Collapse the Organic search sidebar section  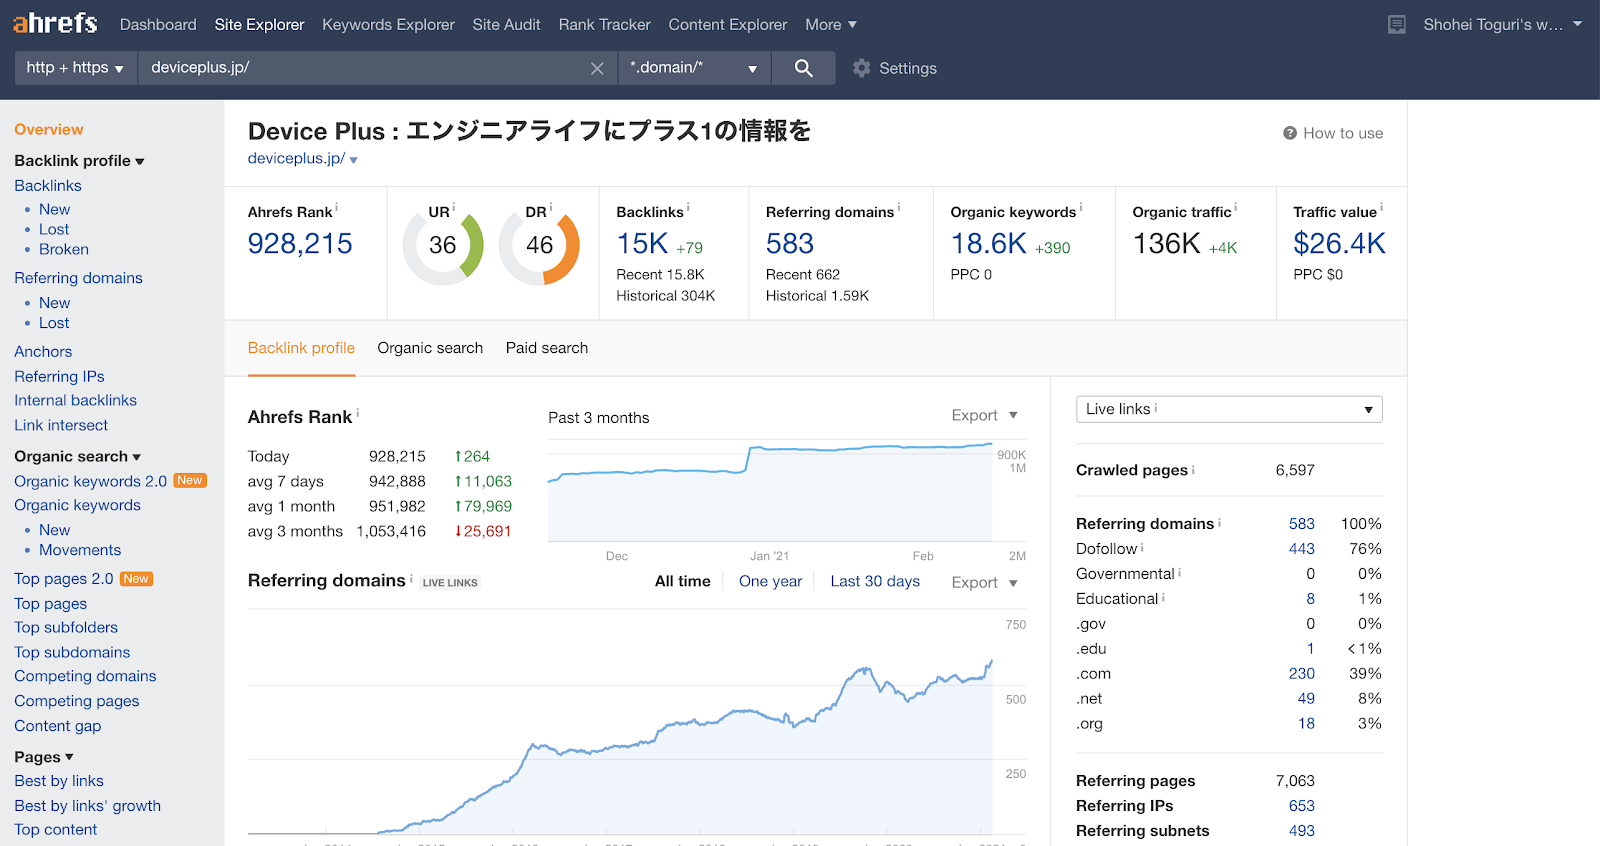77,456
